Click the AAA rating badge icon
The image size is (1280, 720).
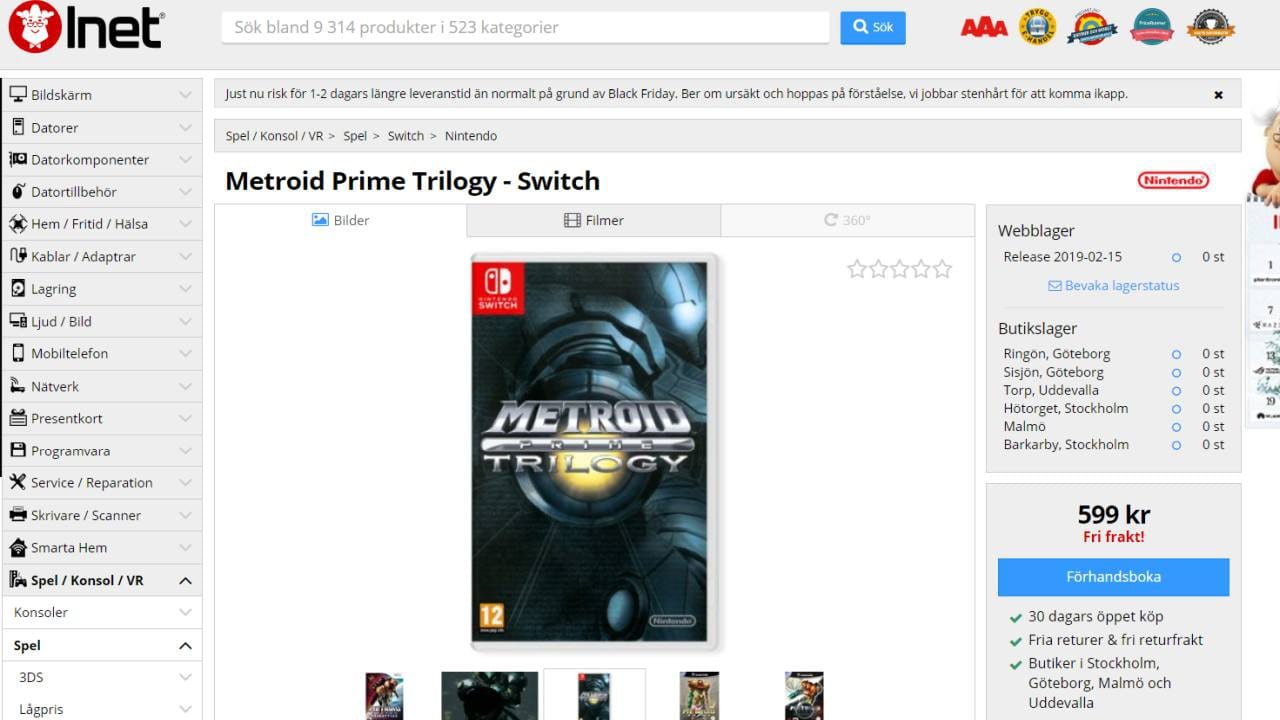point(984,27)
